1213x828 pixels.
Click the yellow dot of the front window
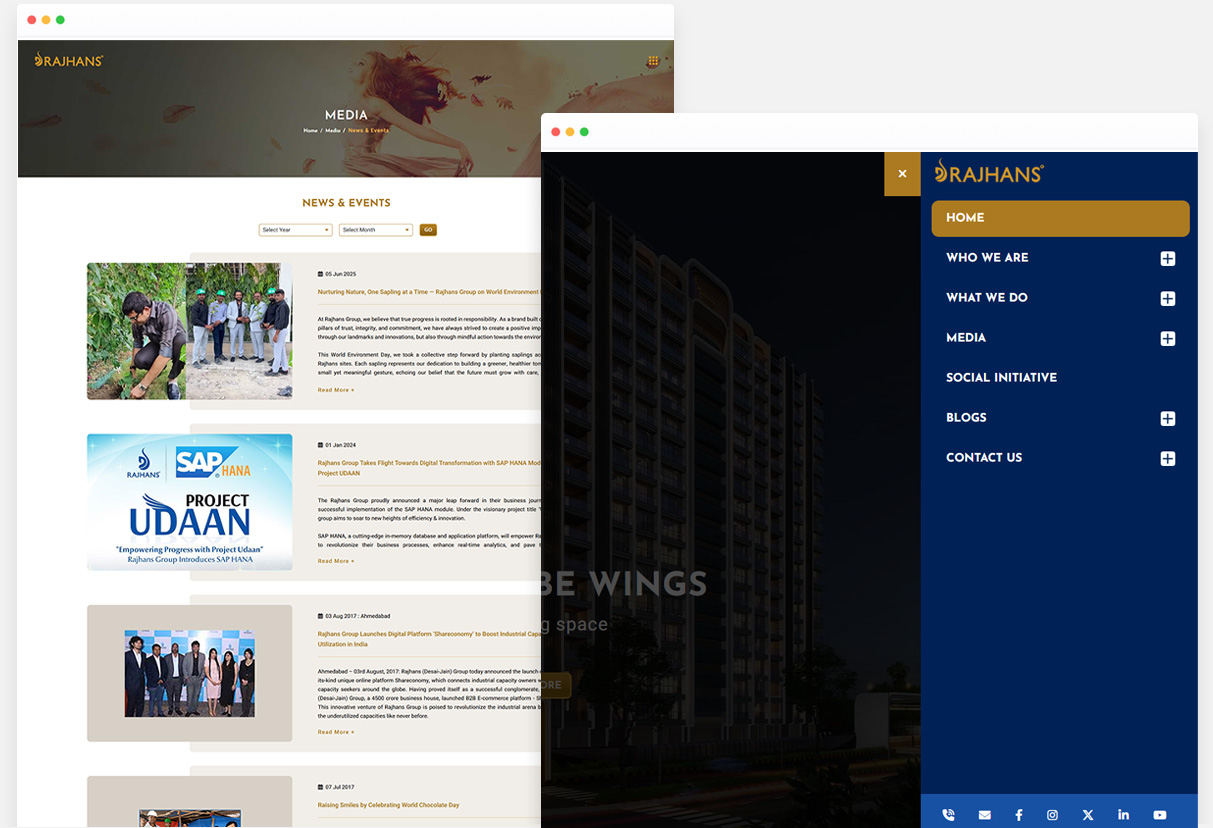click(x=570, y=132)
